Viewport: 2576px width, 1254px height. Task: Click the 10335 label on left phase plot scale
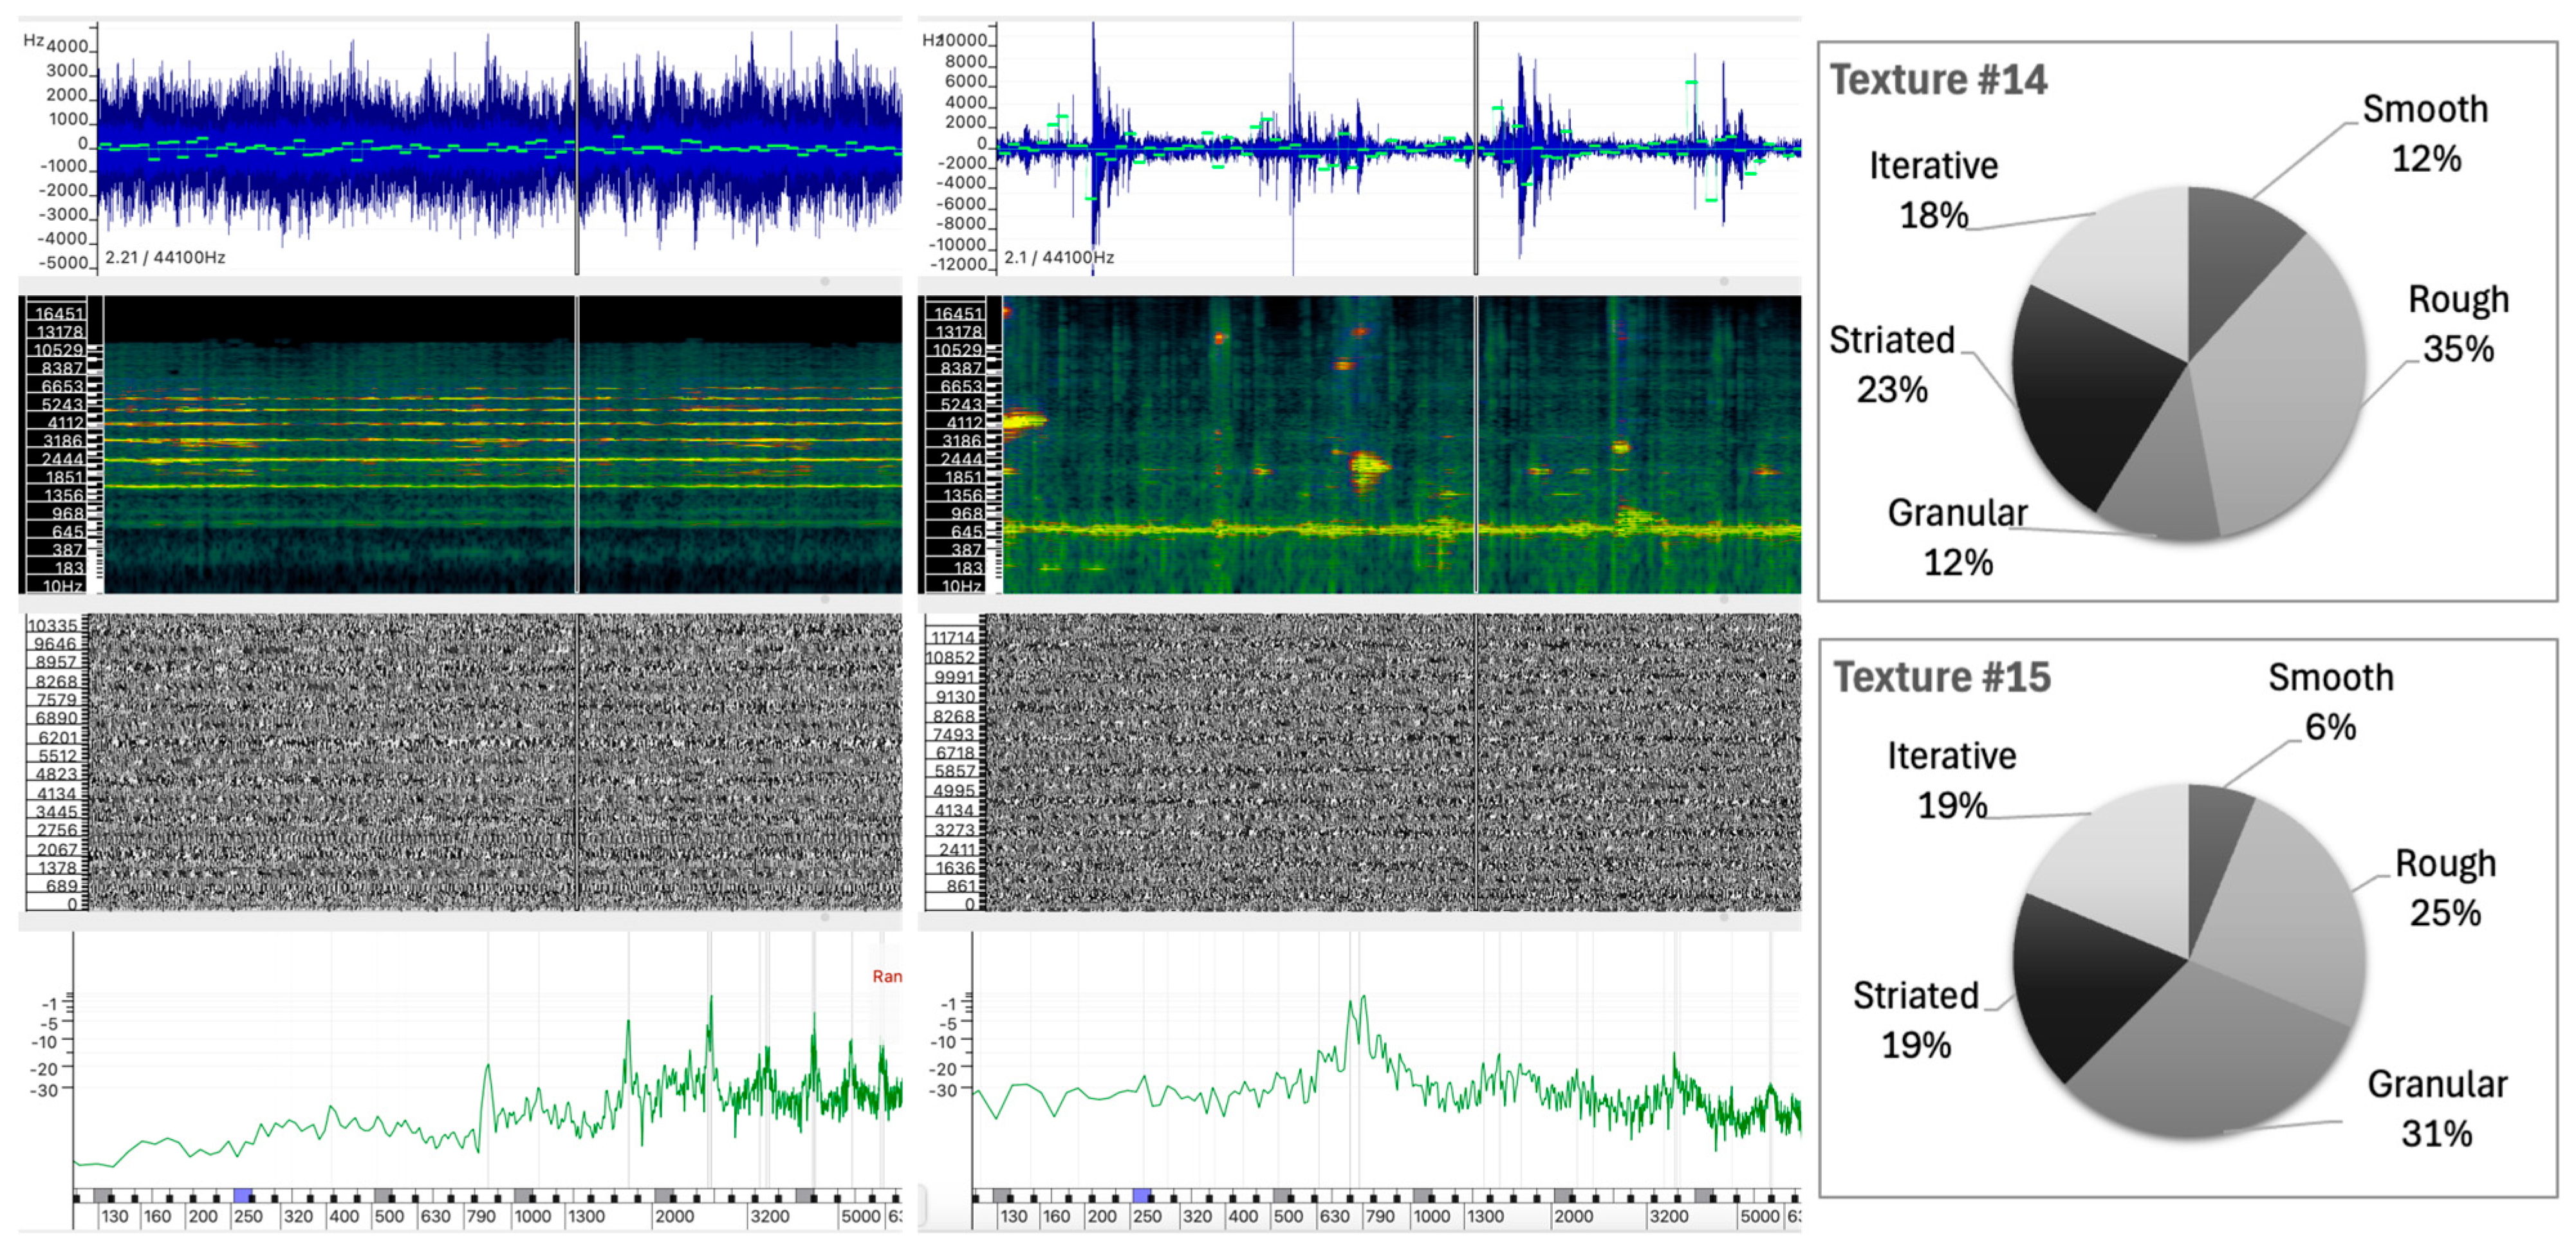tap(52, 626)
